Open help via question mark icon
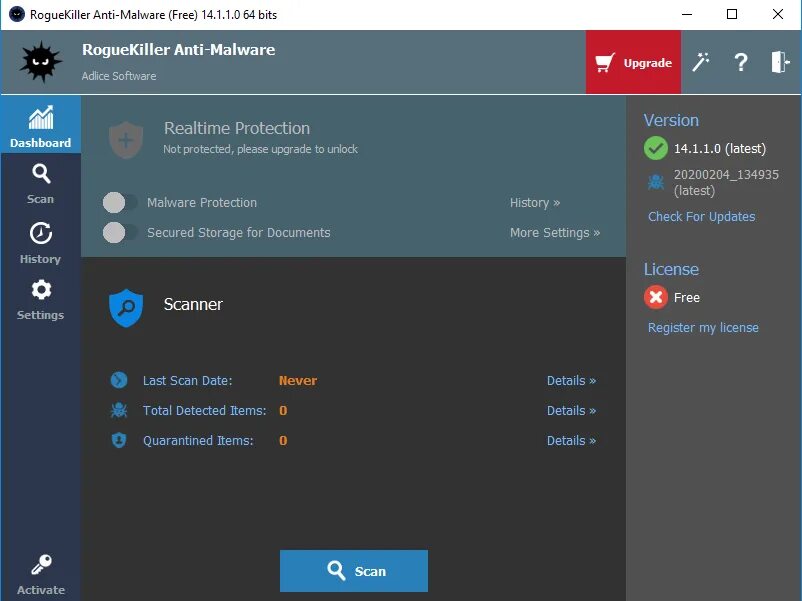 741,62
